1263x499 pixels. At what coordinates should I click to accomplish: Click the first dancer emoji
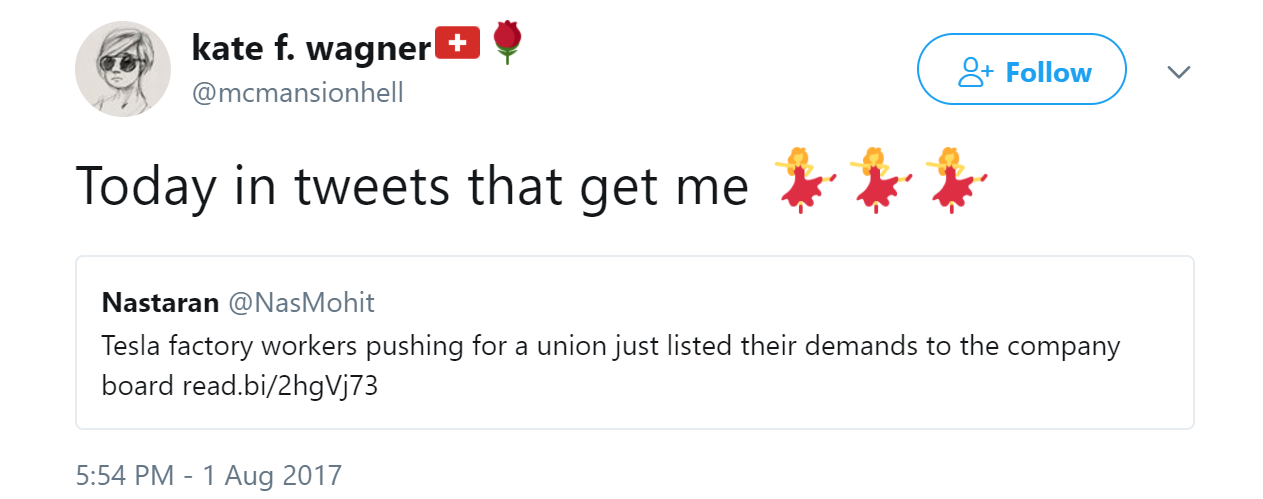803,181
